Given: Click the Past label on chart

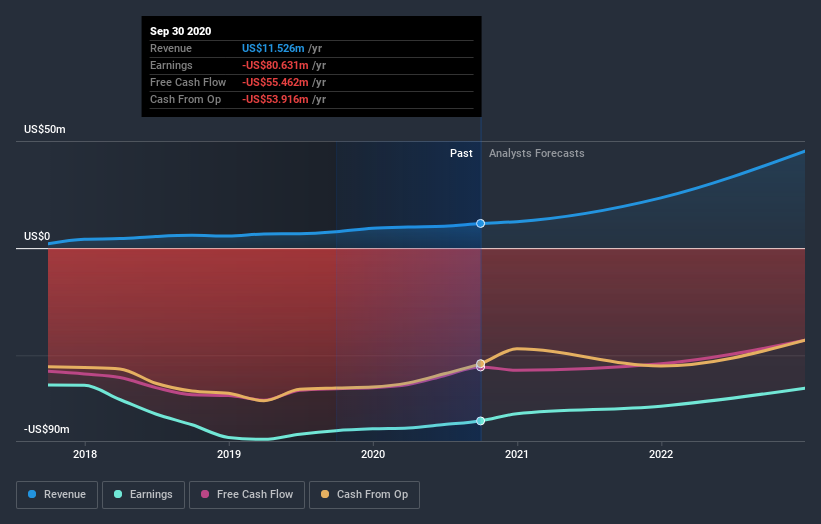Looking at the screenshot, I should 461,153.
